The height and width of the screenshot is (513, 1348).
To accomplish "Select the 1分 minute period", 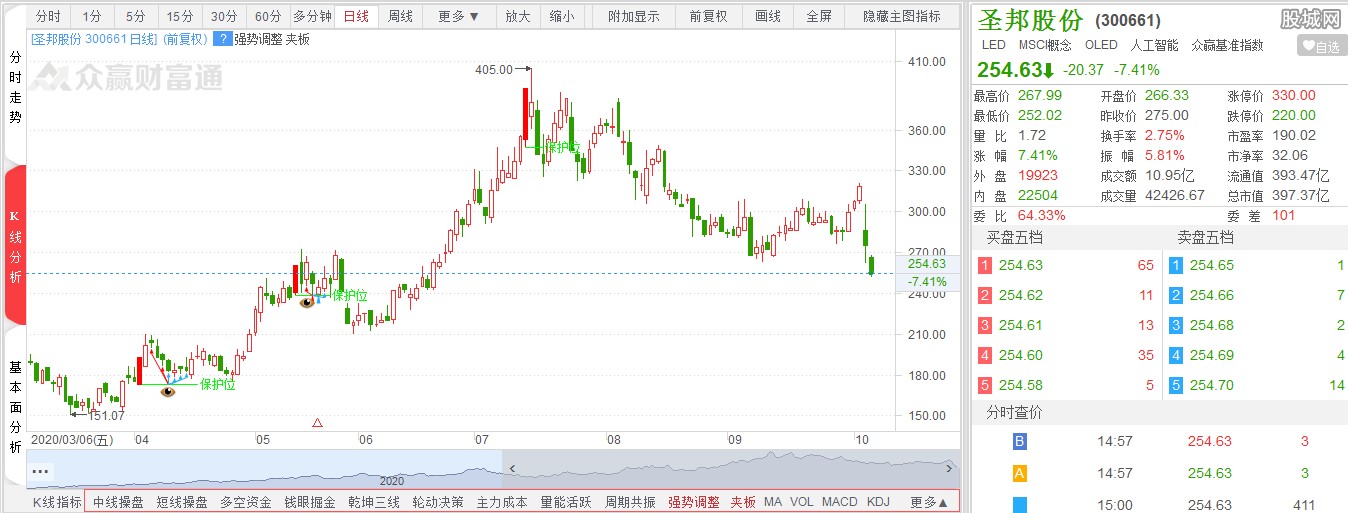I will (92, 16).
